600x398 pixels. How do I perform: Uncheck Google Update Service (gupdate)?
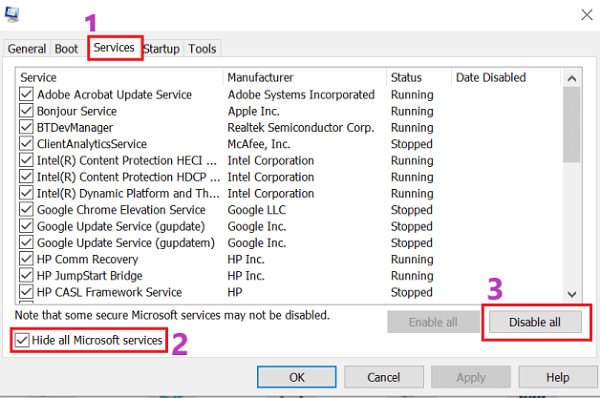[26, 226]
